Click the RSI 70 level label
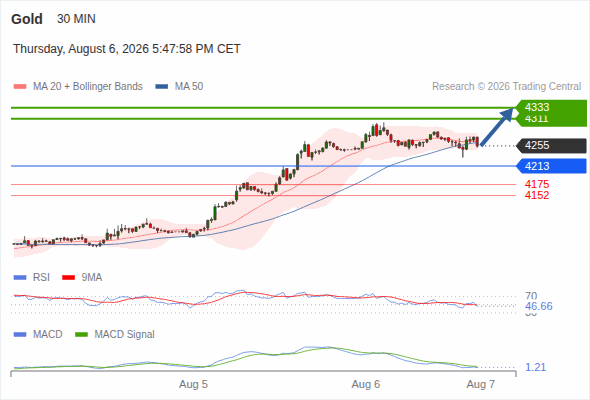 tap(531, 296)
